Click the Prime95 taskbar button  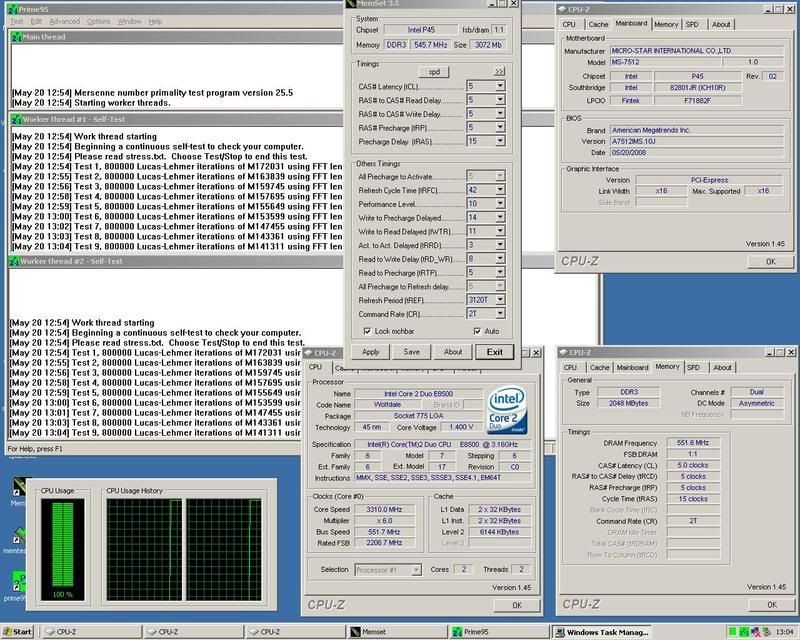tap(482, 632)
